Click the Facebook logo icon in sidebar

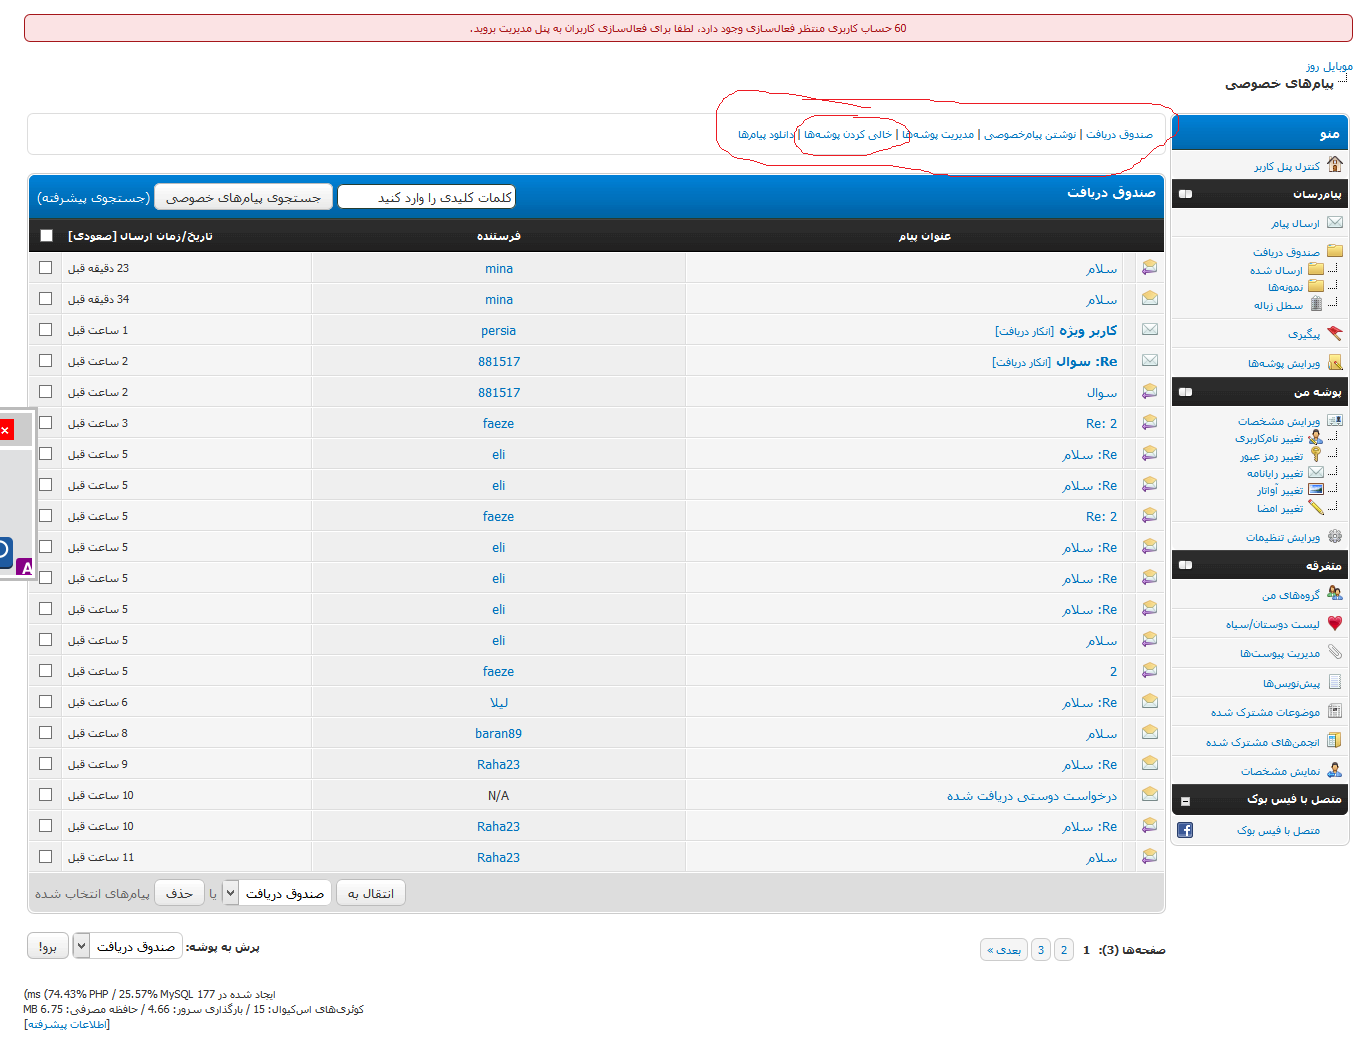point(1185,830)
